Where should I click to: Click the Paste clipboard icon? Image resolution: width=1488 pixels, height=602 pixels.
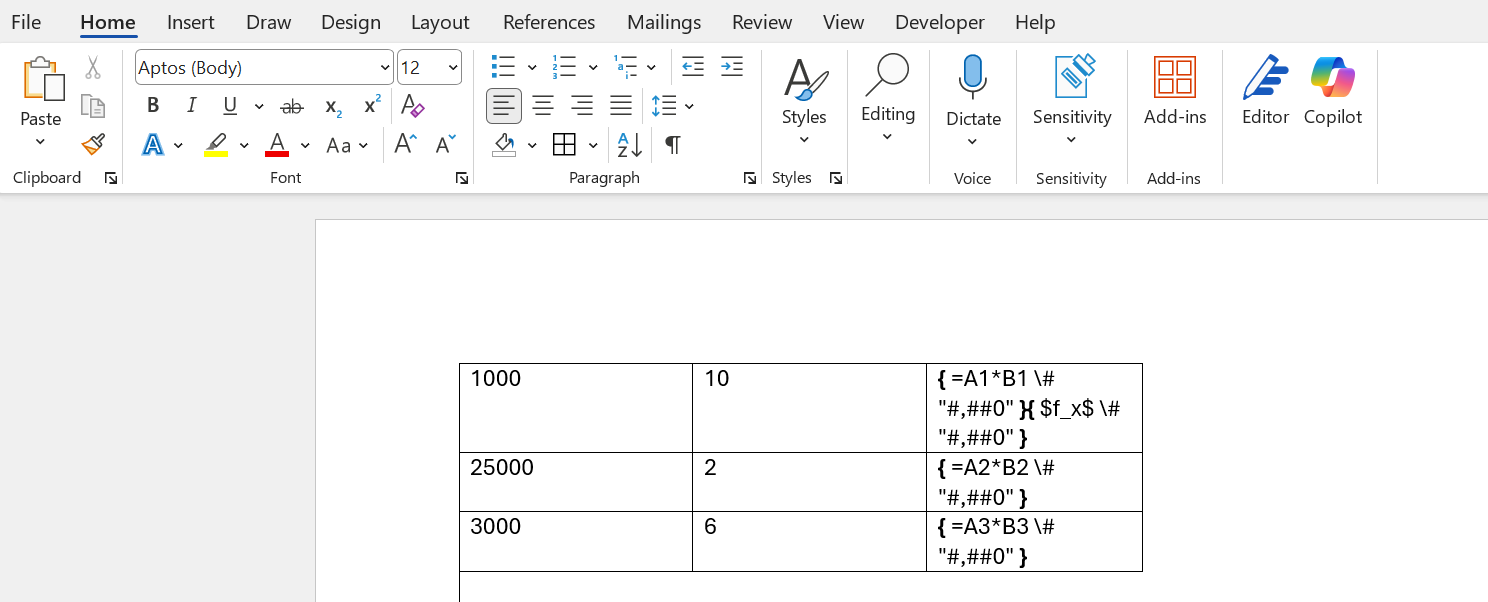click(42, 80)
